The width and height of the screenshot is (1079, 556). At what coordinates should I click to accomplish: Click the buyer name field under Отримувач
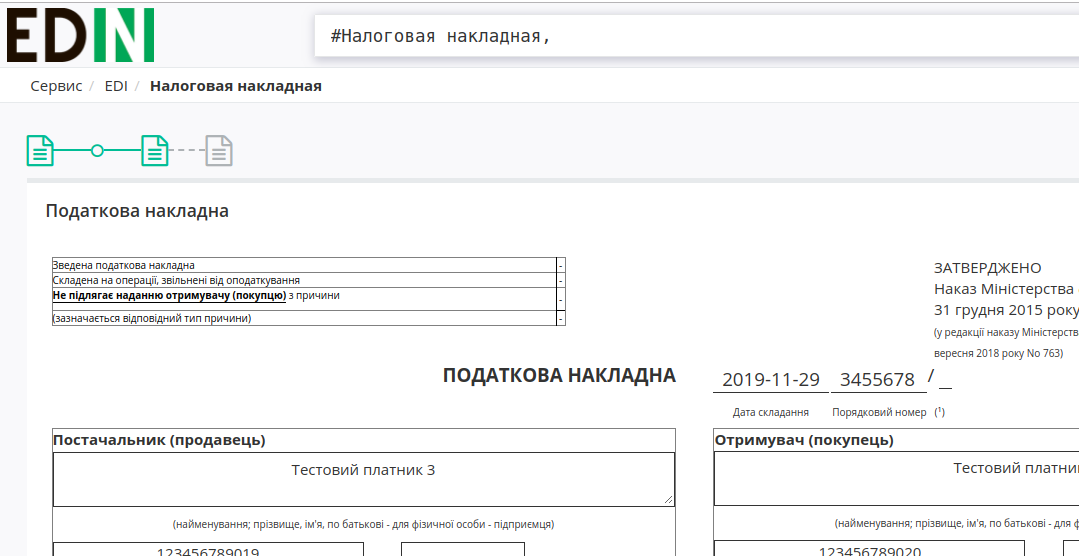point(897,478)
